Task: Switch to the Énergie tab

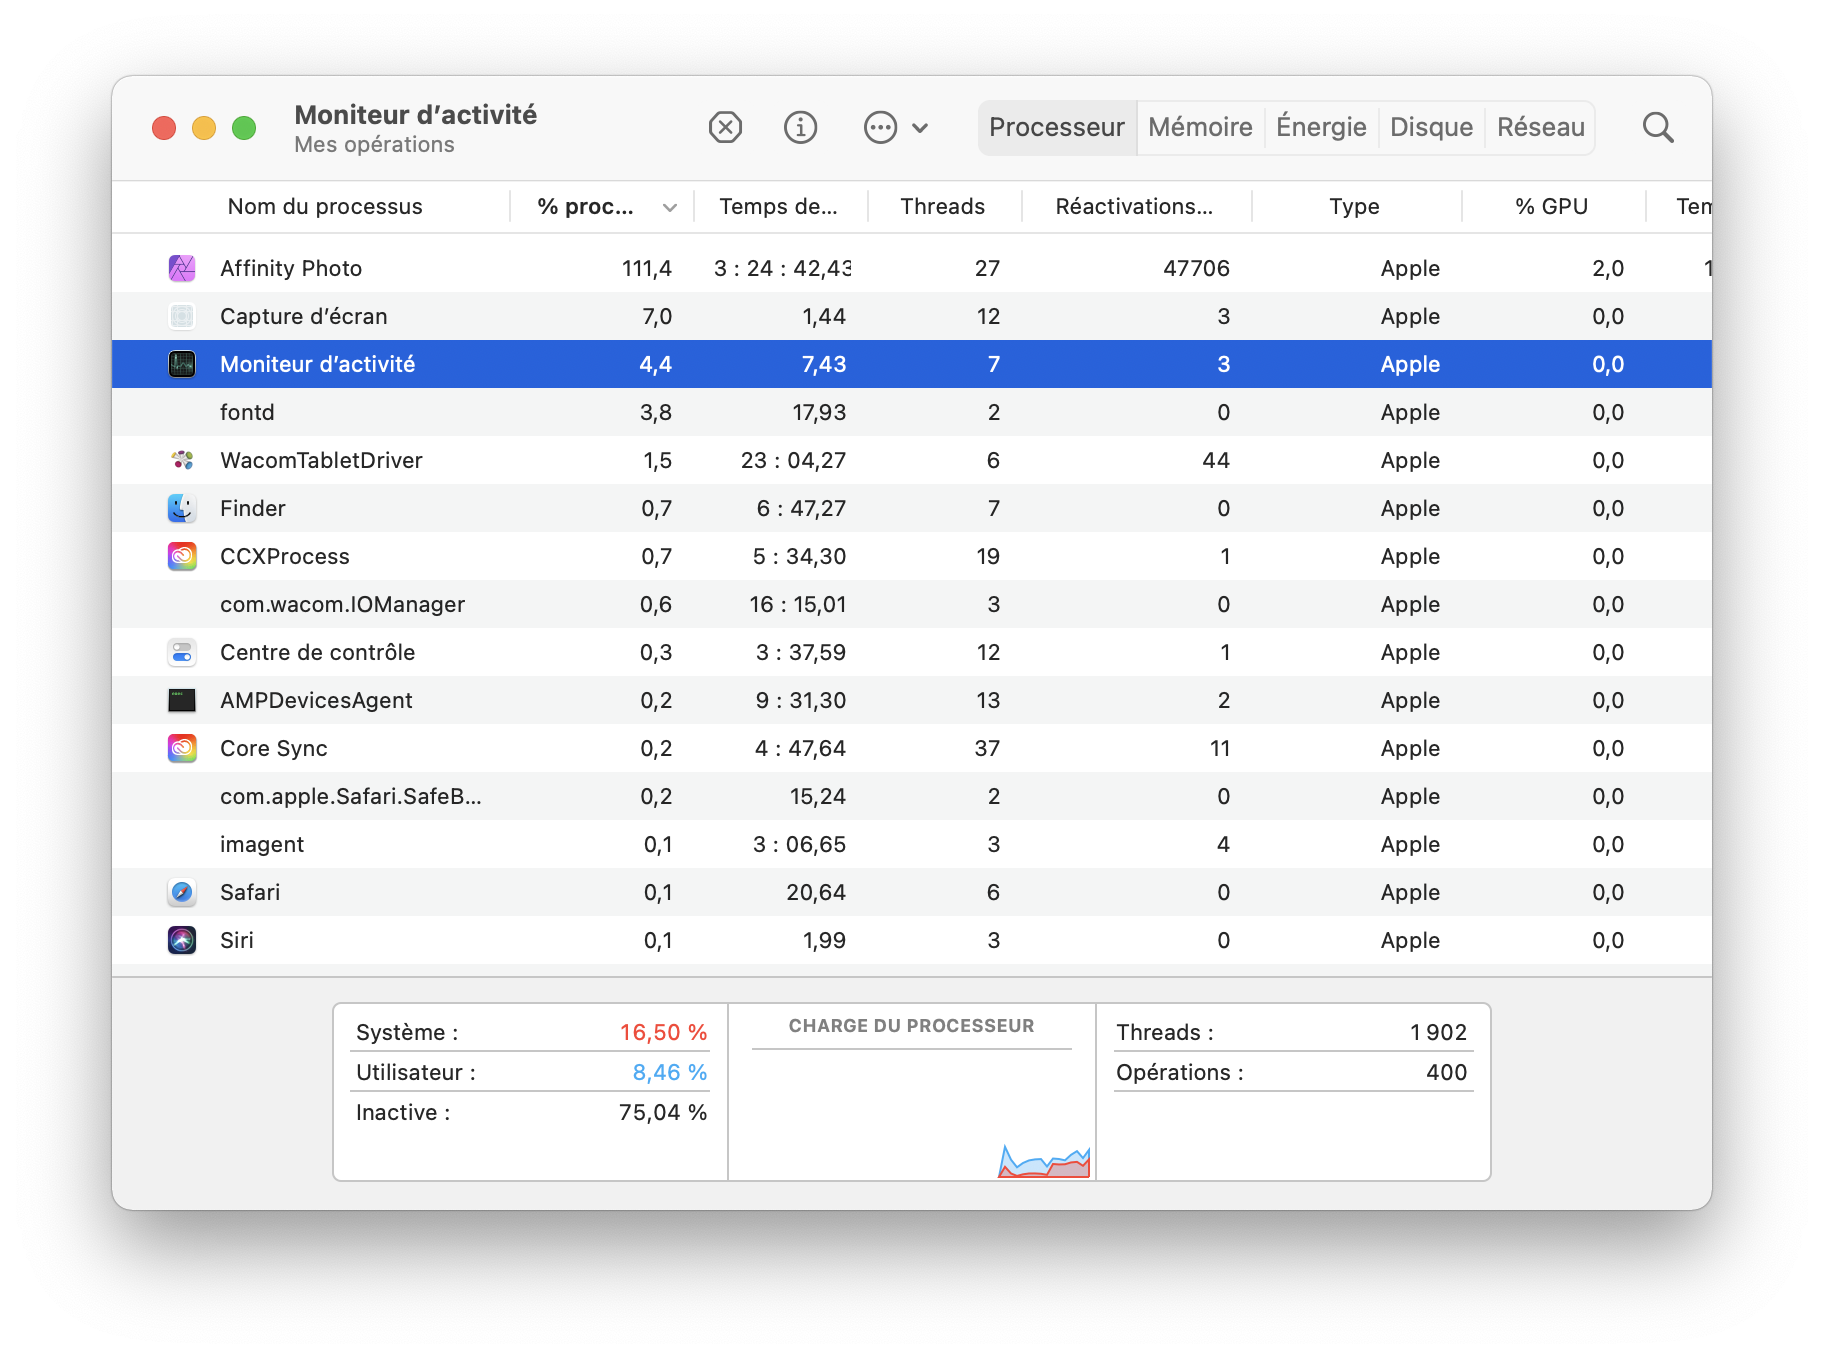Action: tap(1321, 127)
